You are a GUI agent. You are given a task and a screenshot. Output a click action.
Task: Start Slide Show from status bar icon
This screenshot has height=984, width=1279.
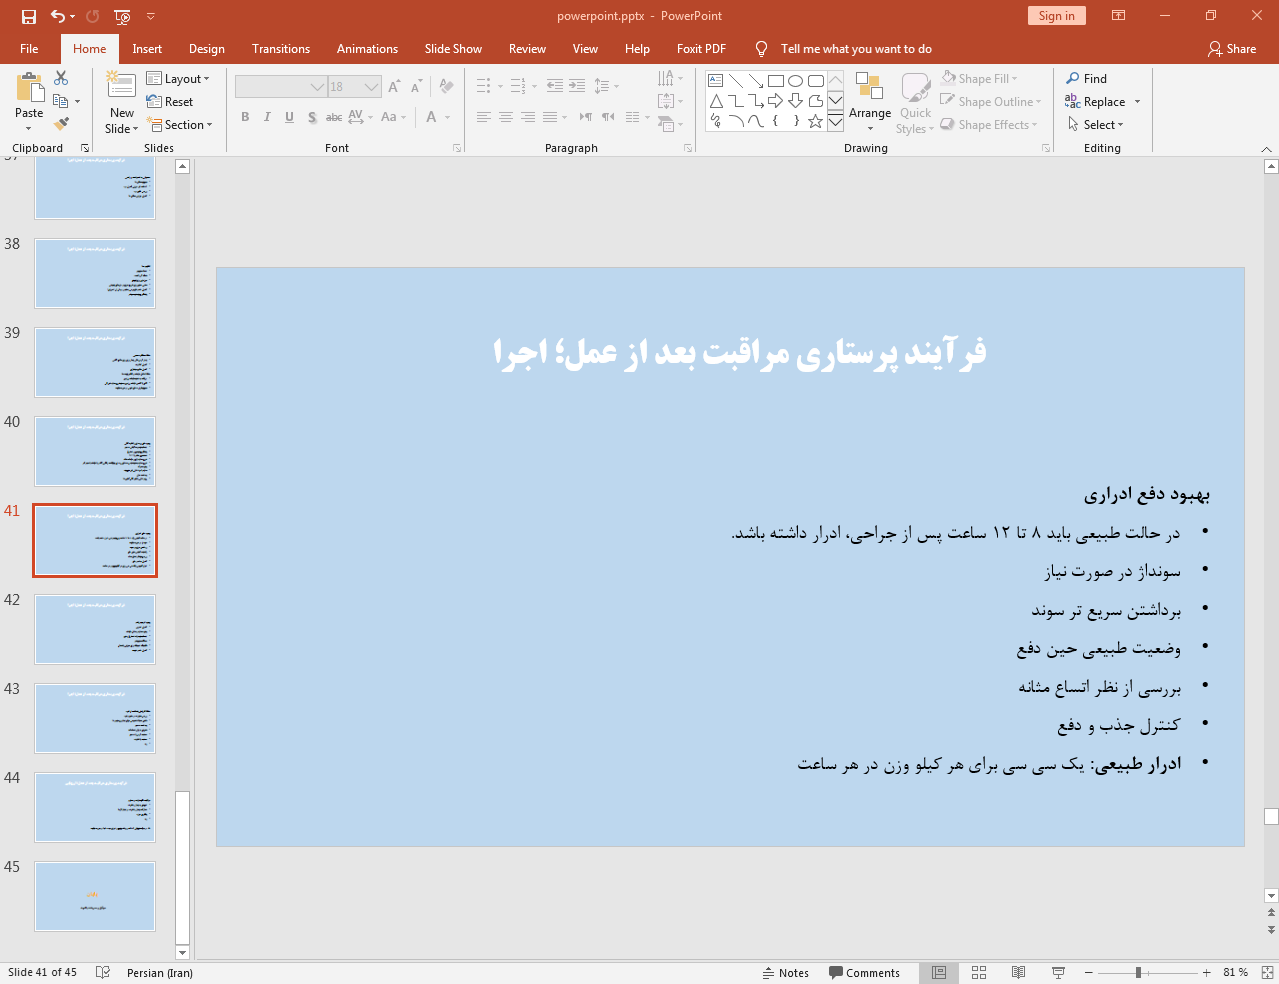(1058, 972)
